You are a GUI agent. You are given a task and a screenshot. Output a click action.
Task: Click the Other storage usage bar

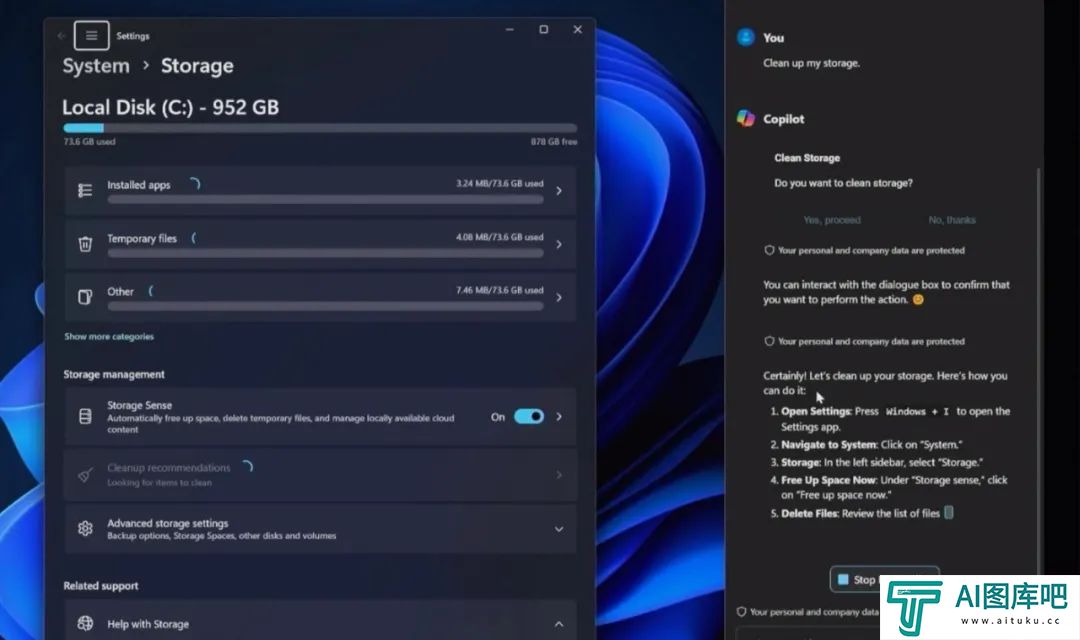[x=325, y=307]
